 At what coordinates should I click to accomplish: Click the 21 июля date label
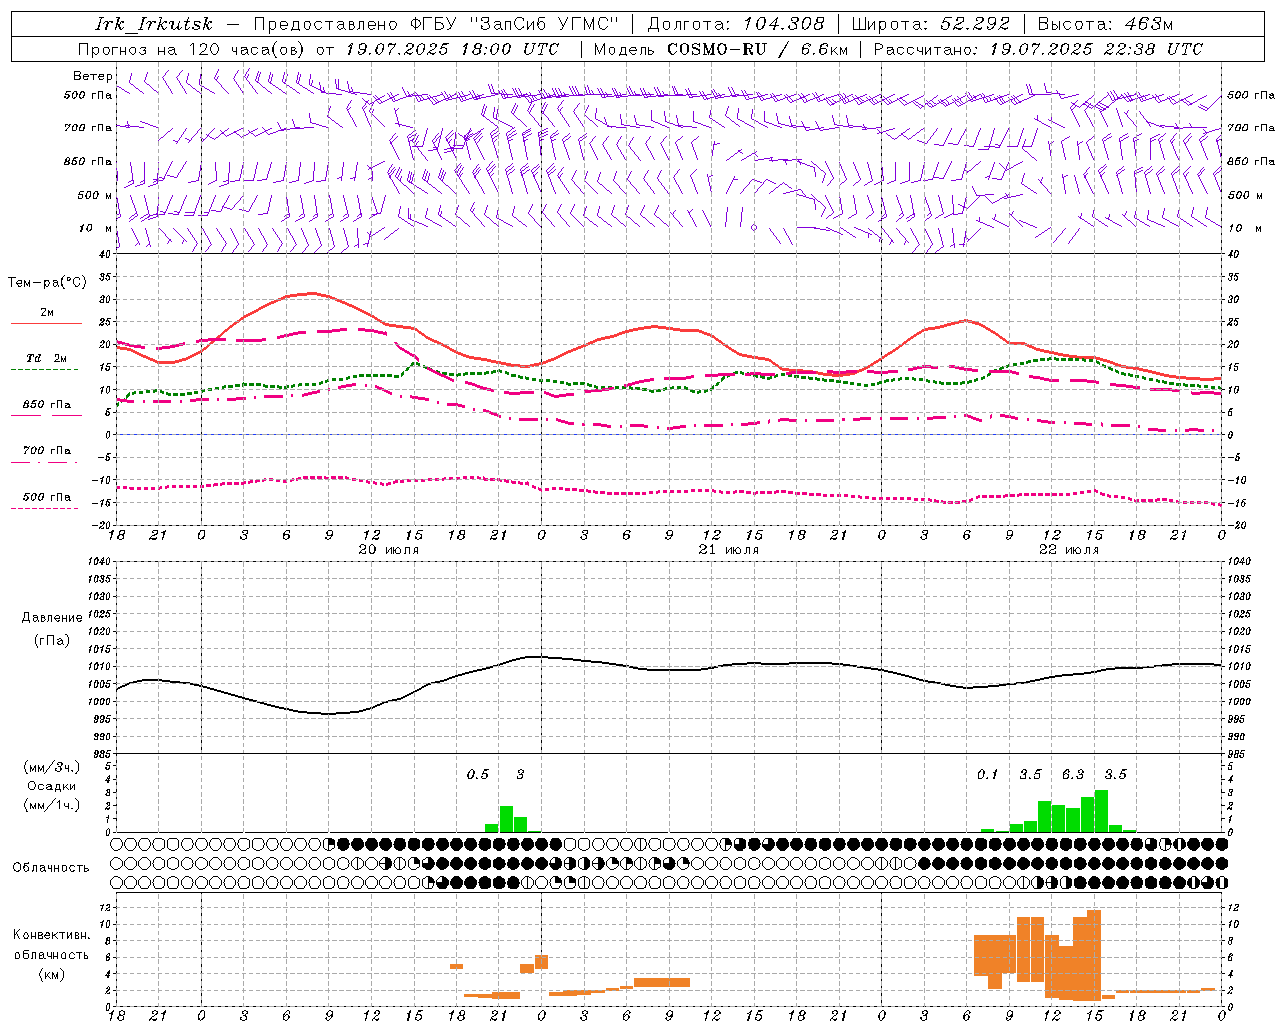point(729,550)
